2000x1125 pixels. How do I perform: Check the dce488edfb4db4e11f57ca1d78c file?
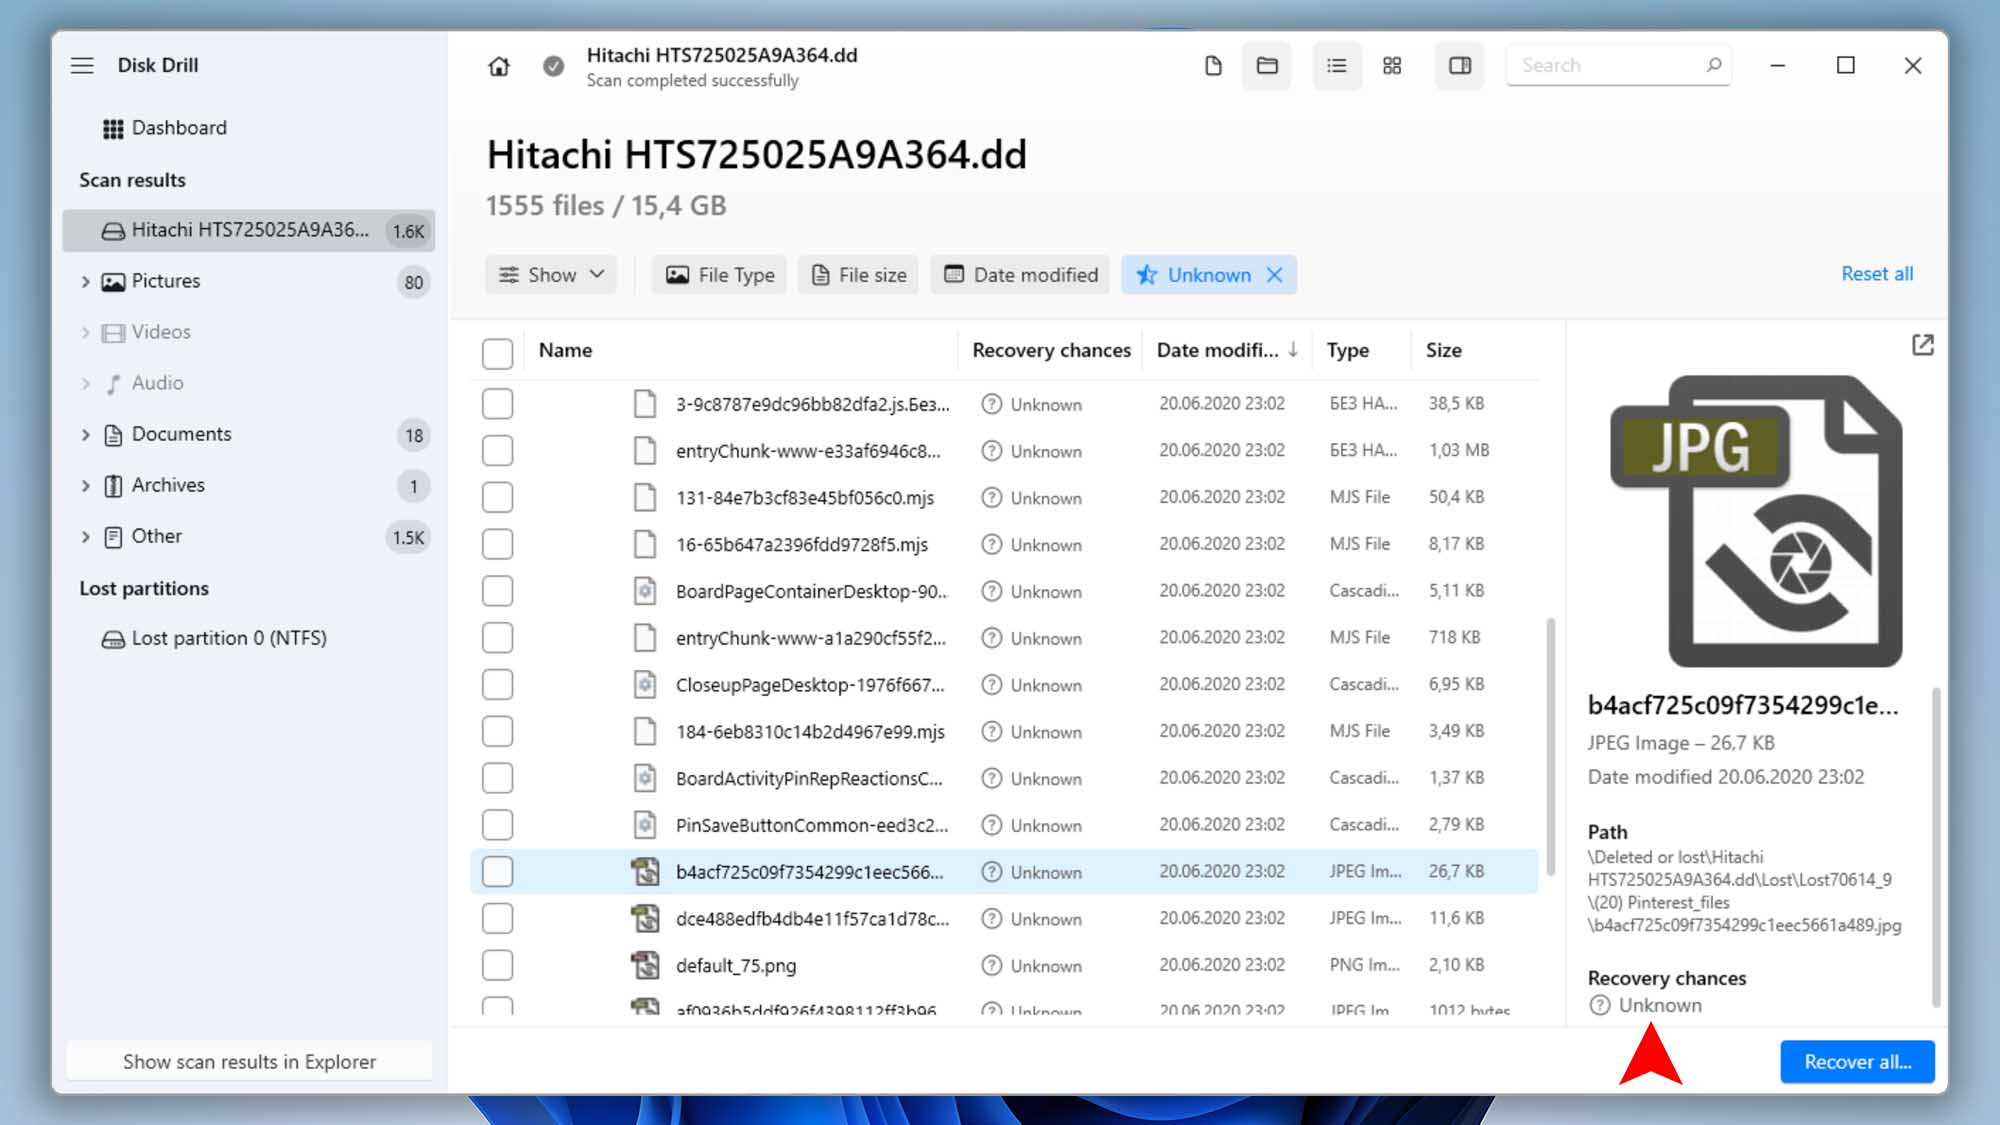click(x=497, y=918)
